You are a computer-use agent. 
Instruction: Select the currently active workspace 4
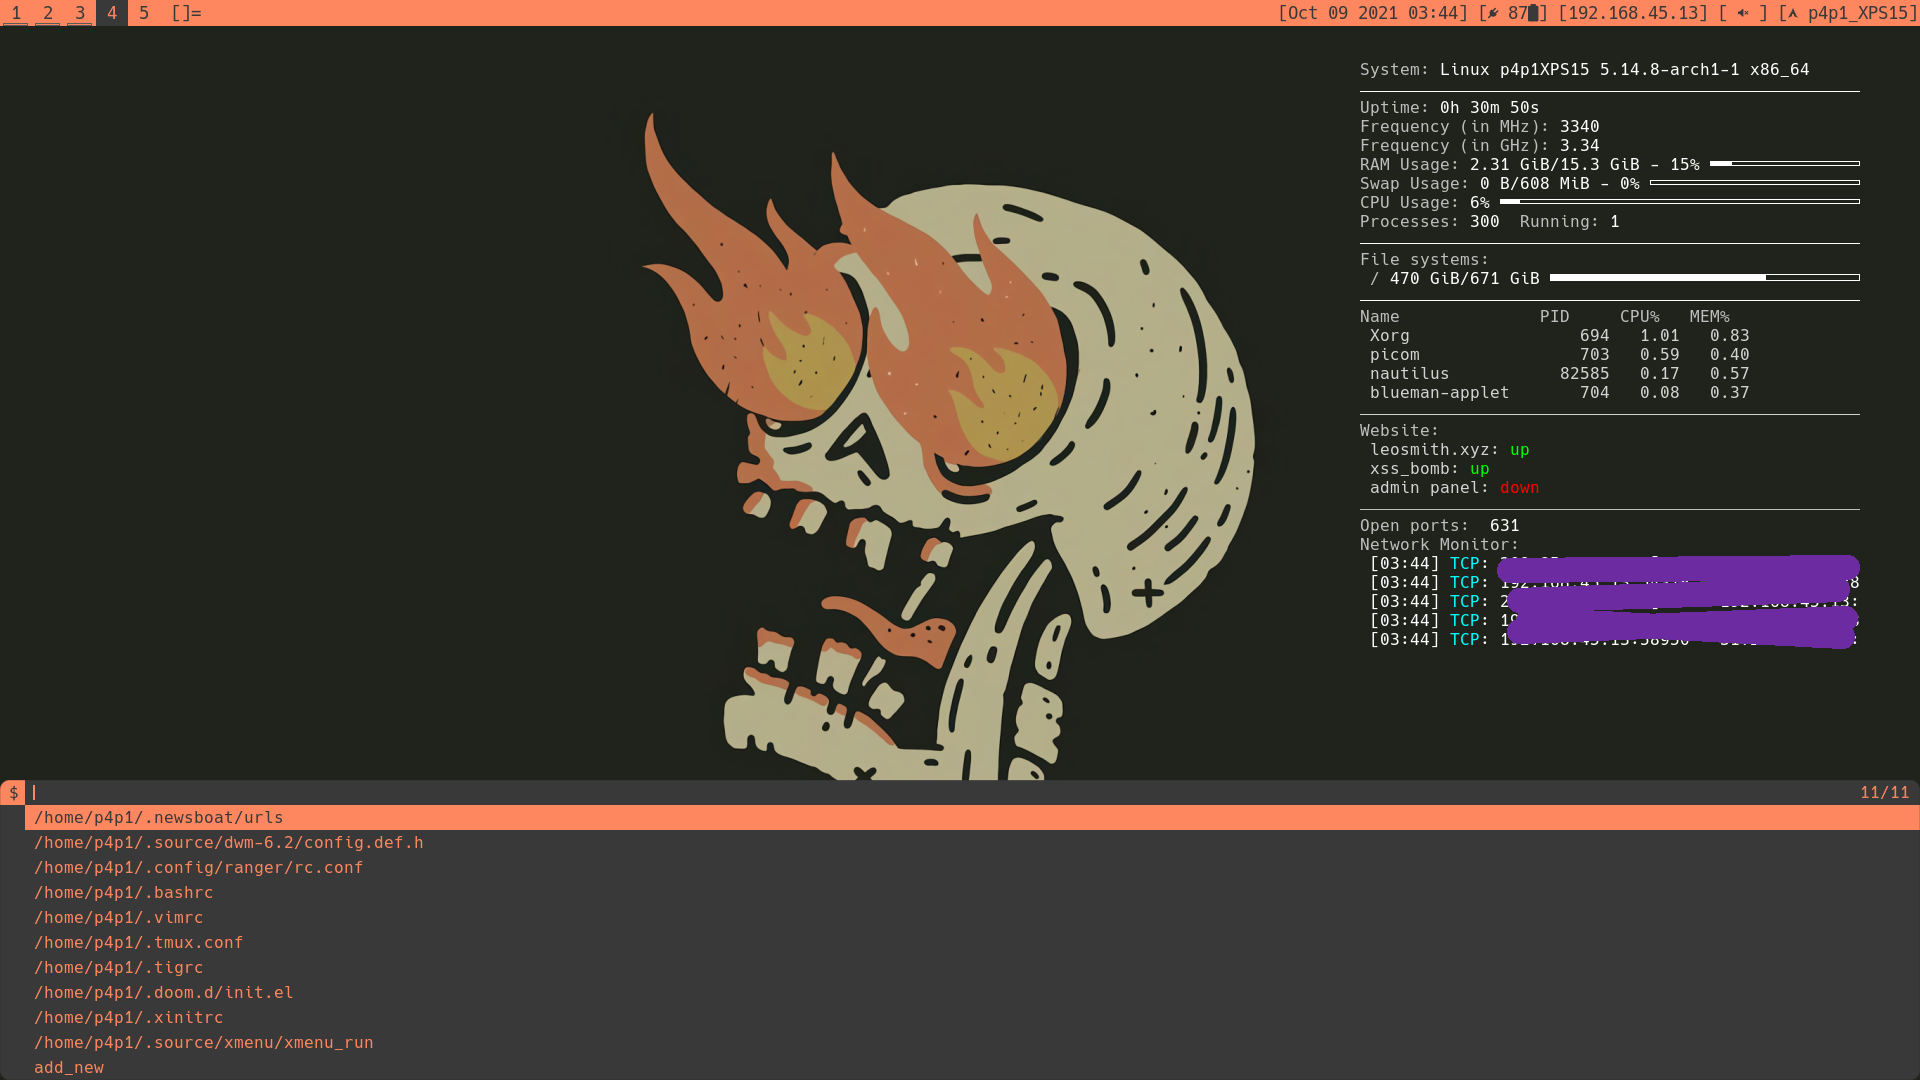click(111, 13)
